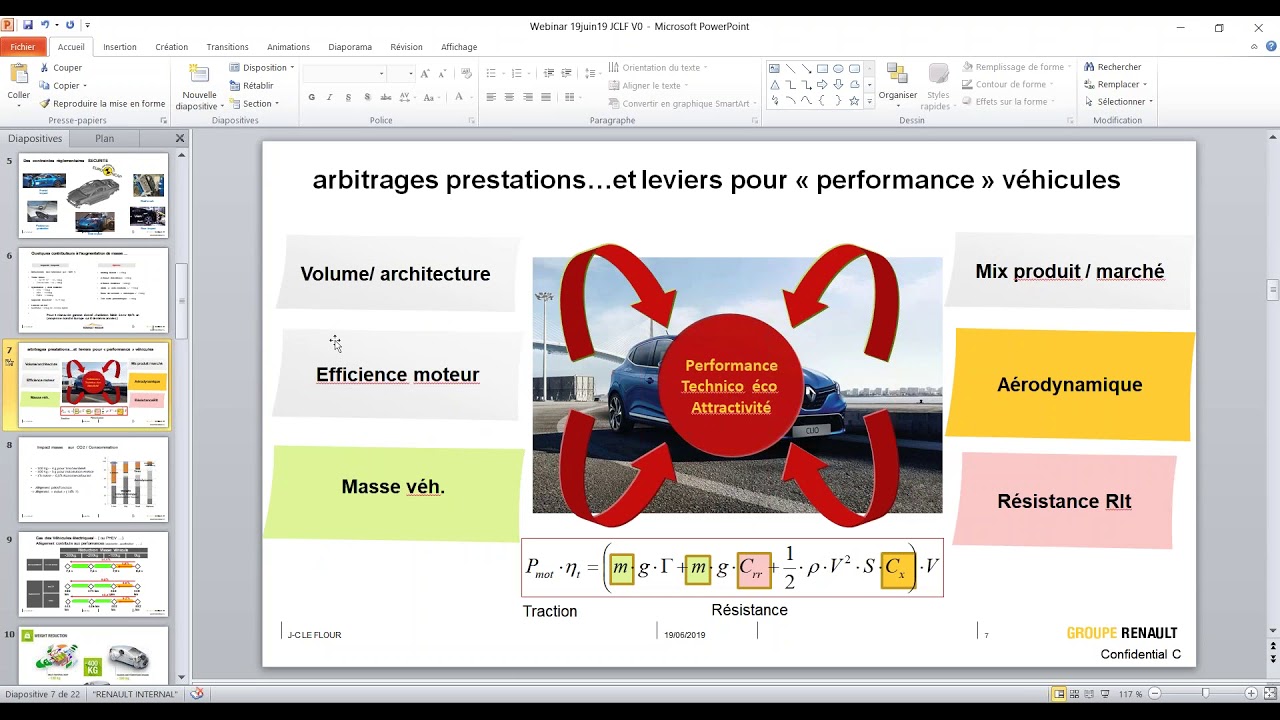The height and width of the screenshot is (720, 1280).
Task: Decrease font size with smaller A
Action: point(441,74)
